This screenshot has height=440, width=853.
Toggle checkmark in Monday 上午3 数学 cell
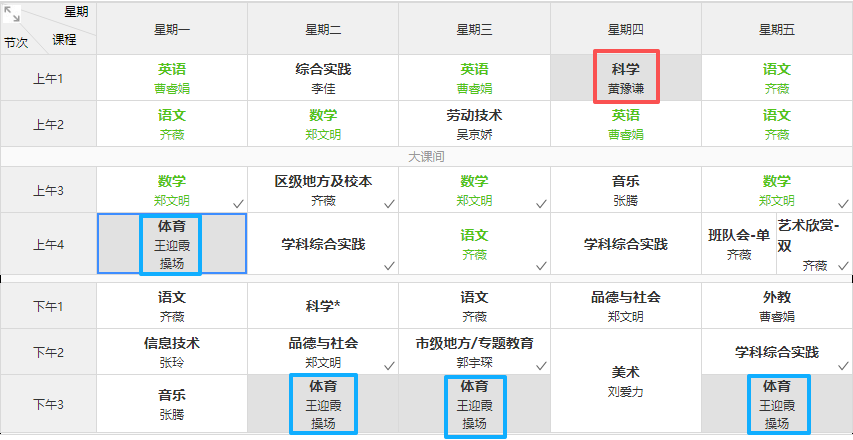238,204
